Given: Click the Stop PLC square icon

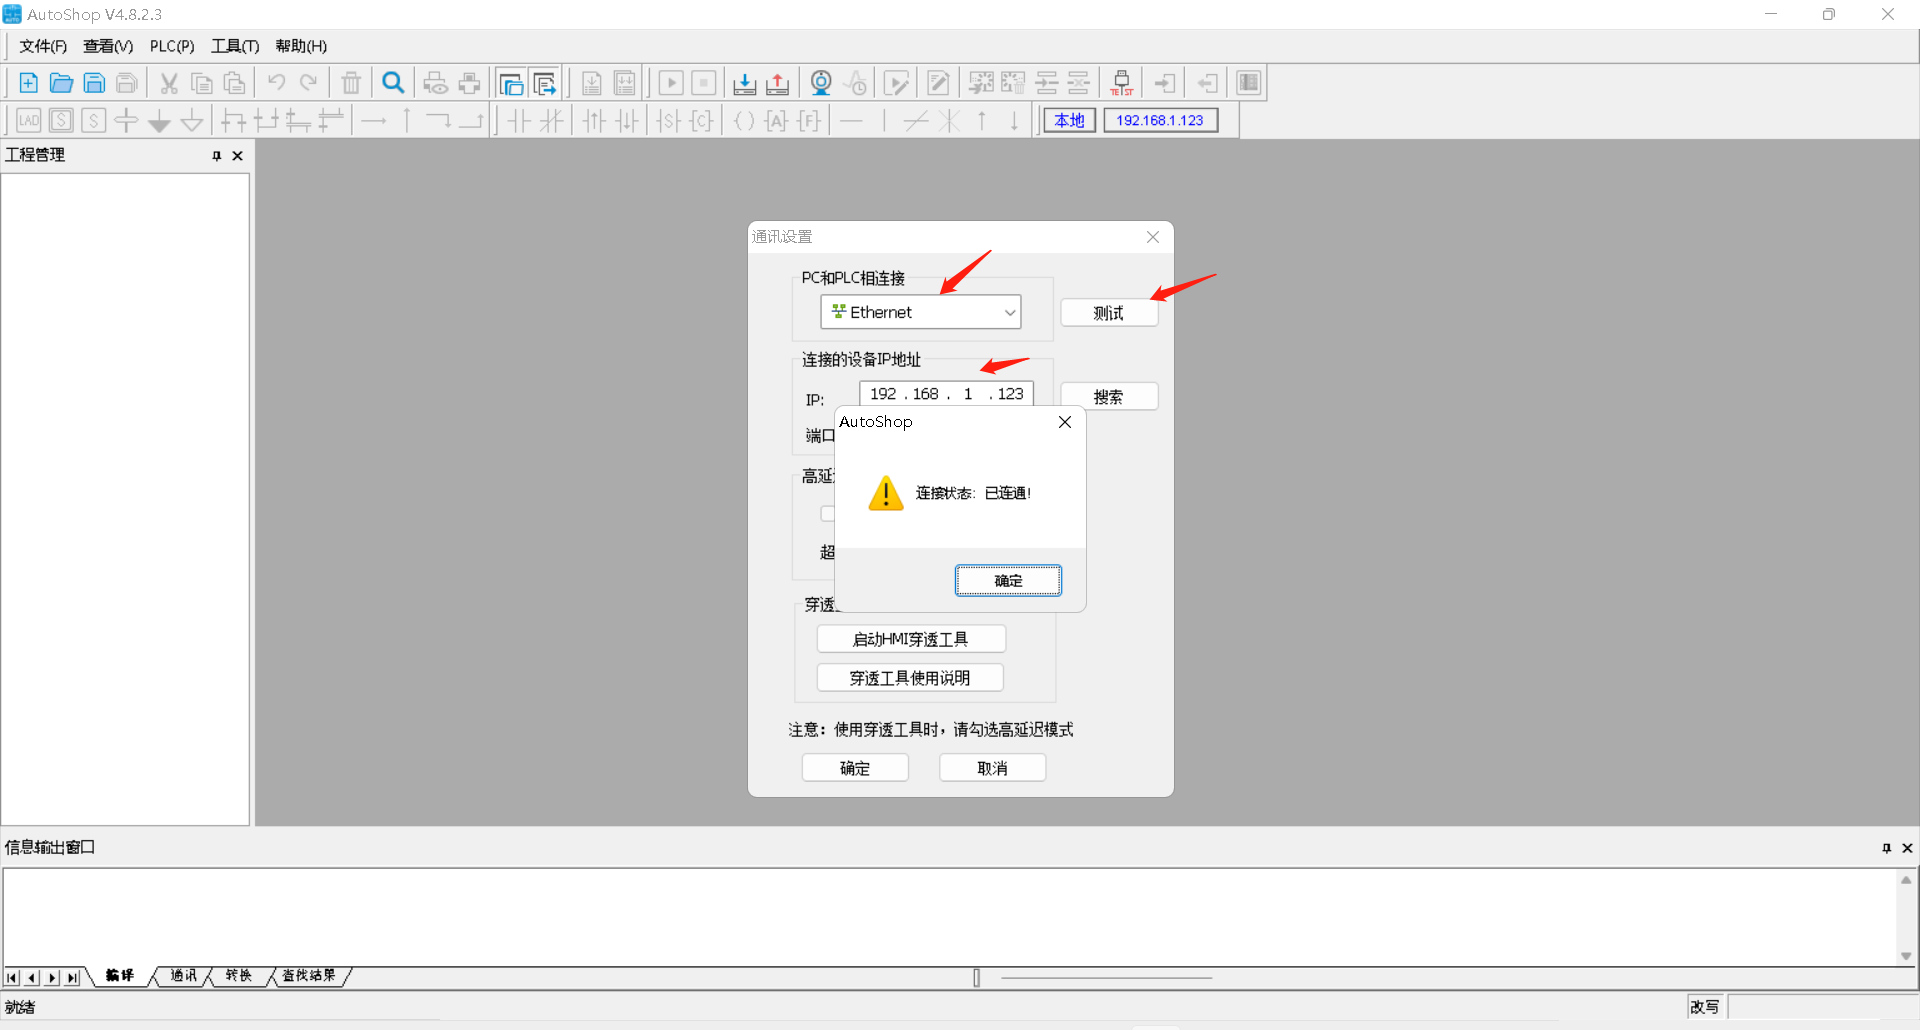Looking at the screenshot, I should click(x=704, y=83).
